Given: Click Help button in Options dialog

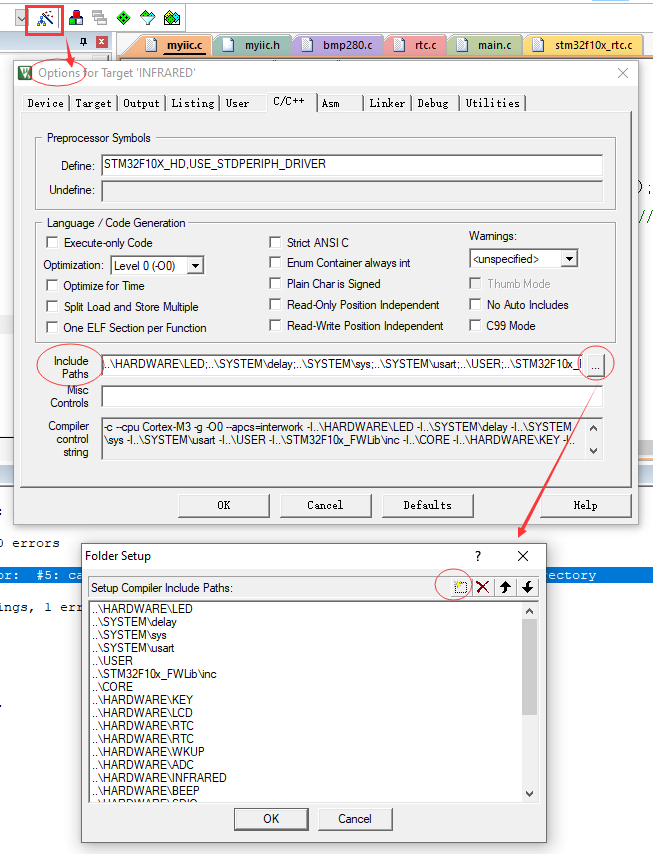Looking at the screenshot, I should [x=585, y=505].
